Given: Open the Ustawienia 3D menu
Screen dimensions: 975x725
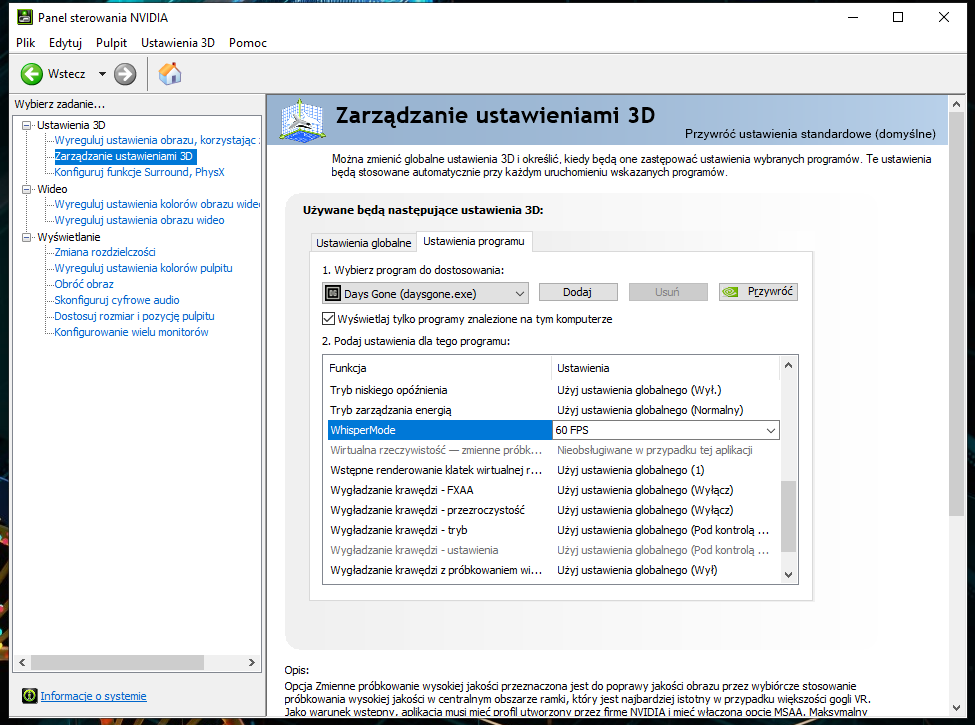Looking at the screenshot, I should [x=178, y=43].
